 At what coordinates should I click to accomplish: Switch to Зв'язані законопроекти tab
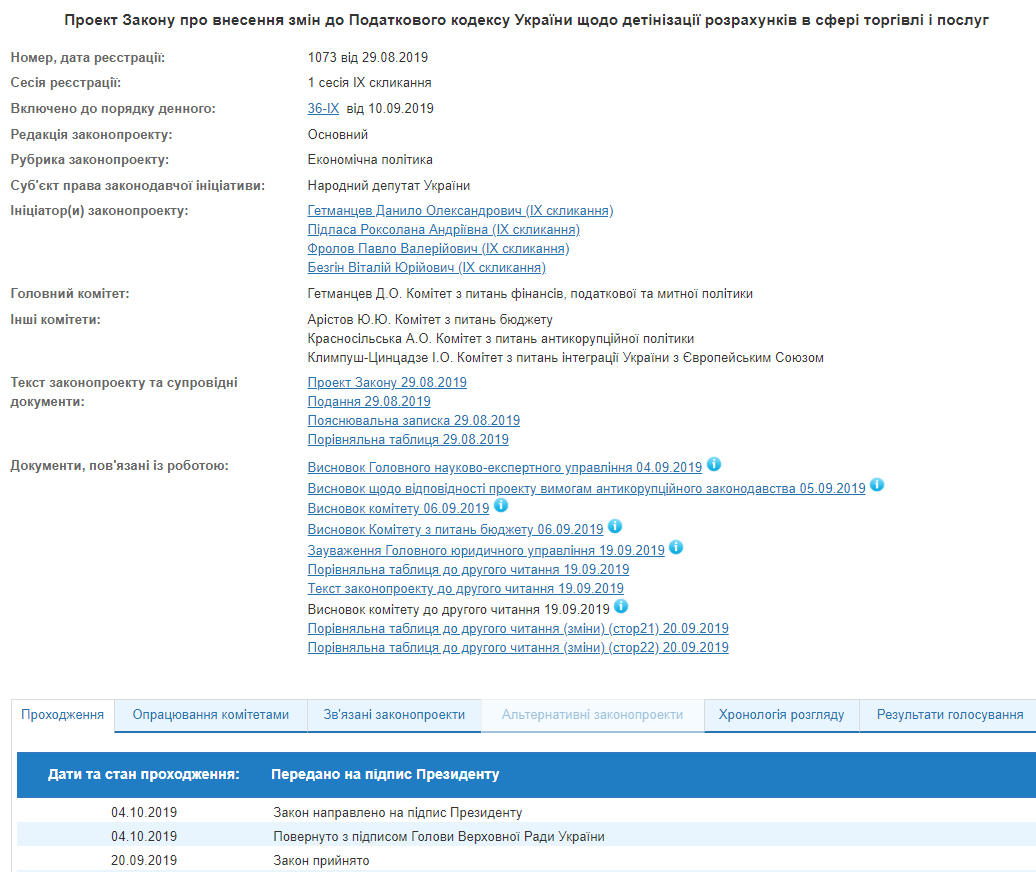tap(394, 715)
